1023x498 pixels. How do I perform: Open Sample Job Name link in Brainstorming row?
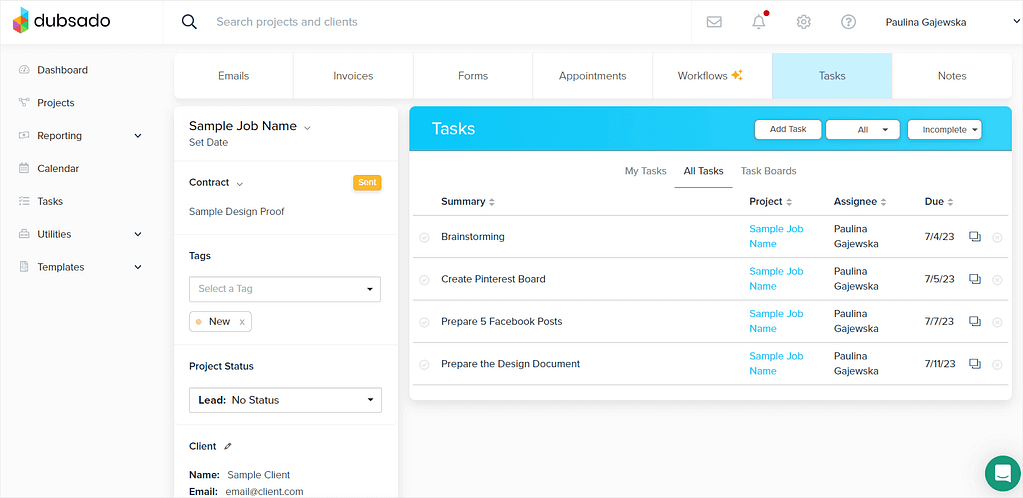pos(776,236)
